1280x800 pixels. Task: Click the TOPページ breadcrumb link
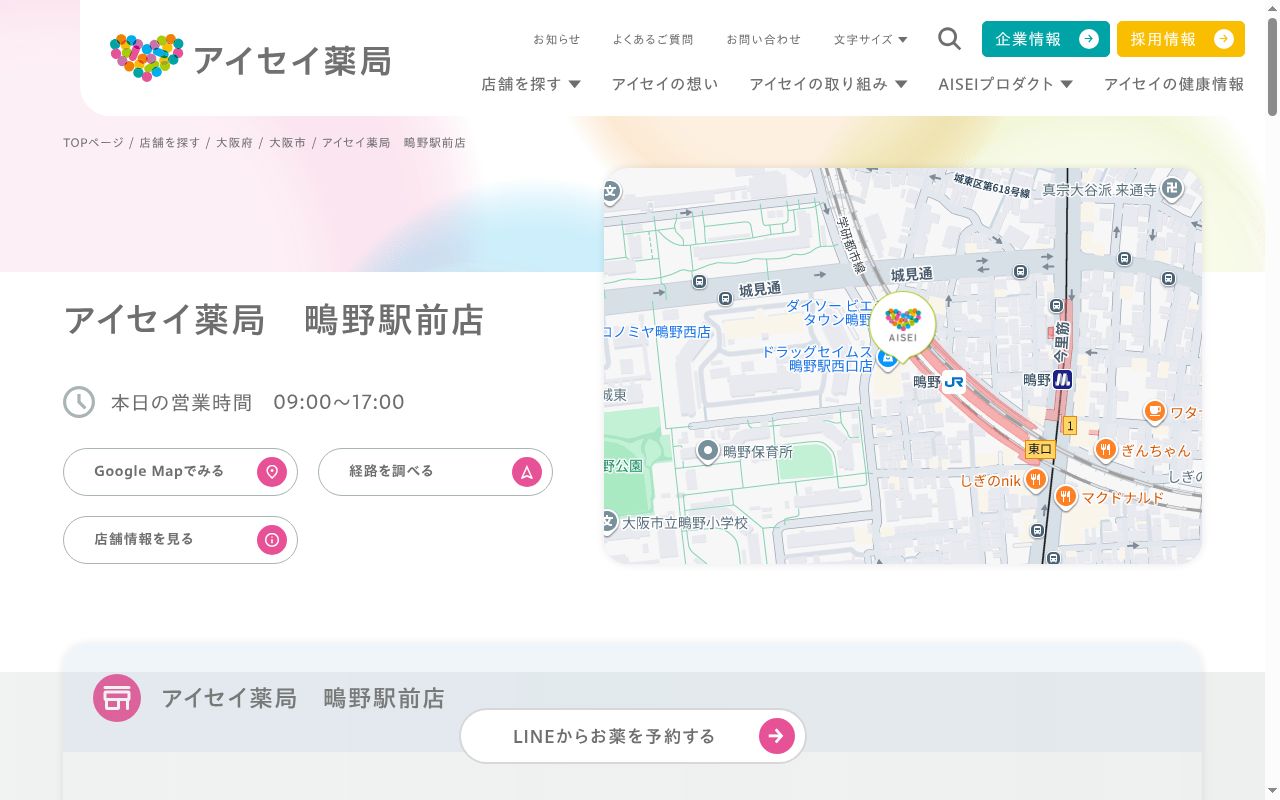(93, 143)
